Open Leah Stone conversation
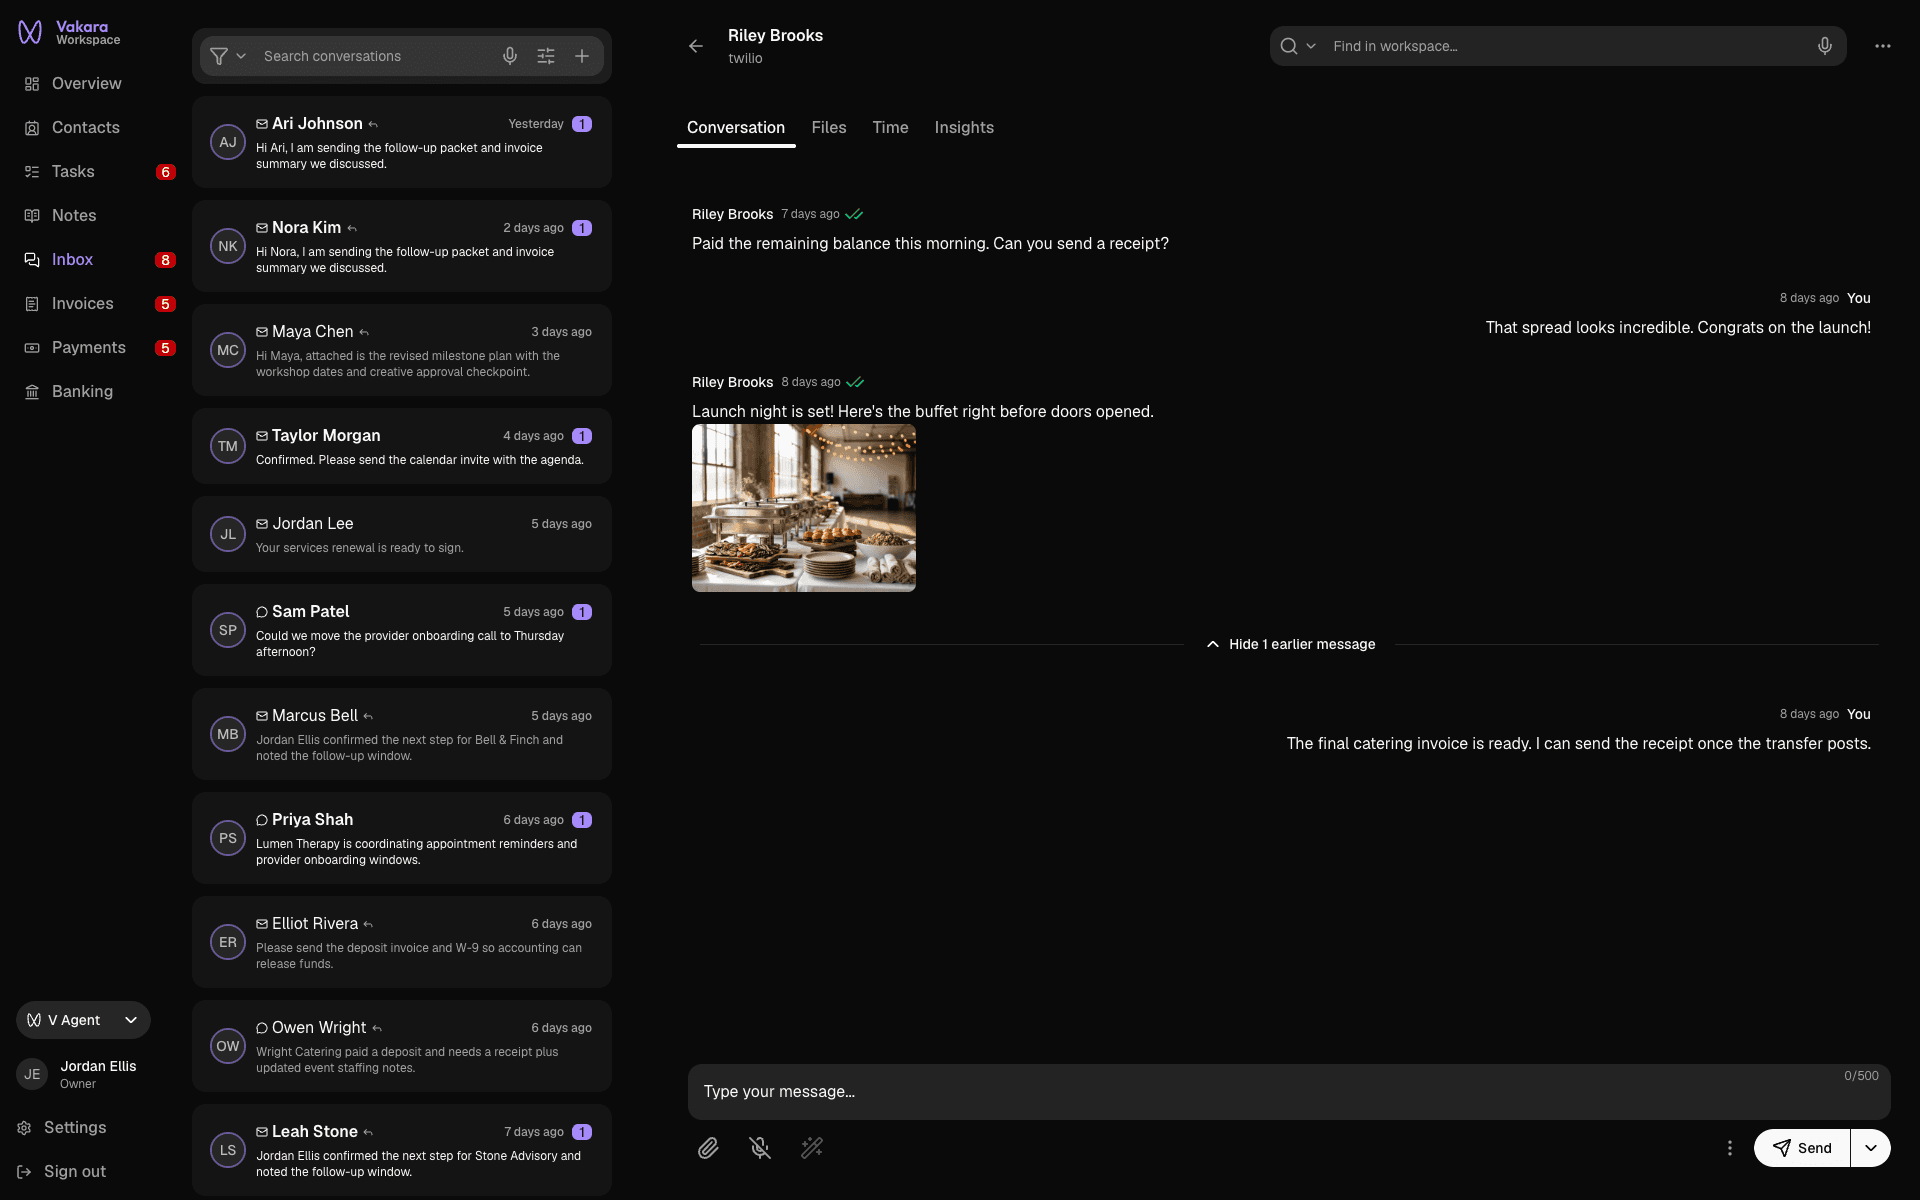The width and height of the screenshot is (1920, 1200). (x=402, y=1150)
